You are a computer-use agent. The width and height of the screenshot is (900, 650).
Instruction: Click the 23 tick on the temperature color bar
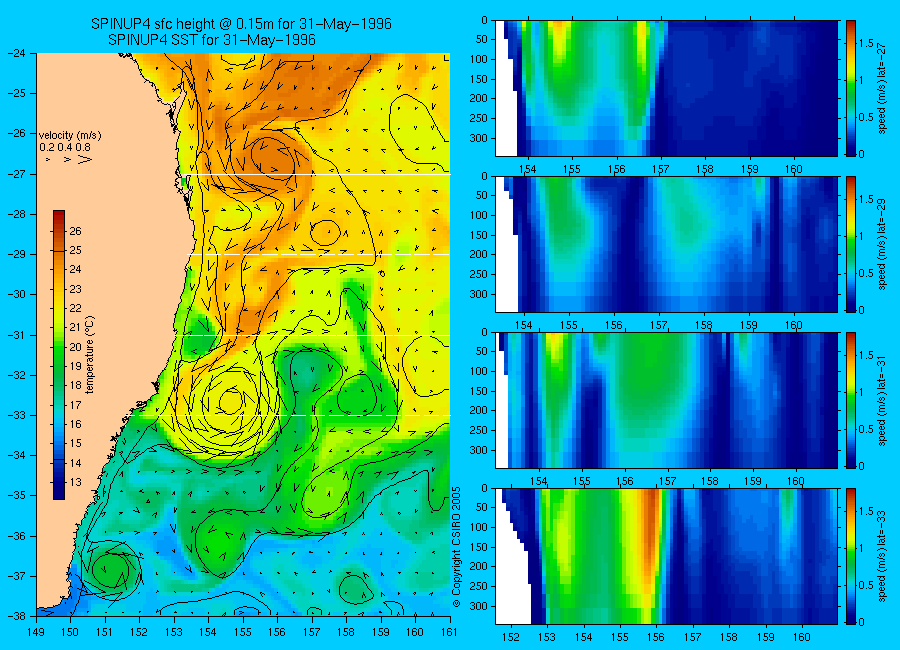pyautogui.click(x=76, y=289)
